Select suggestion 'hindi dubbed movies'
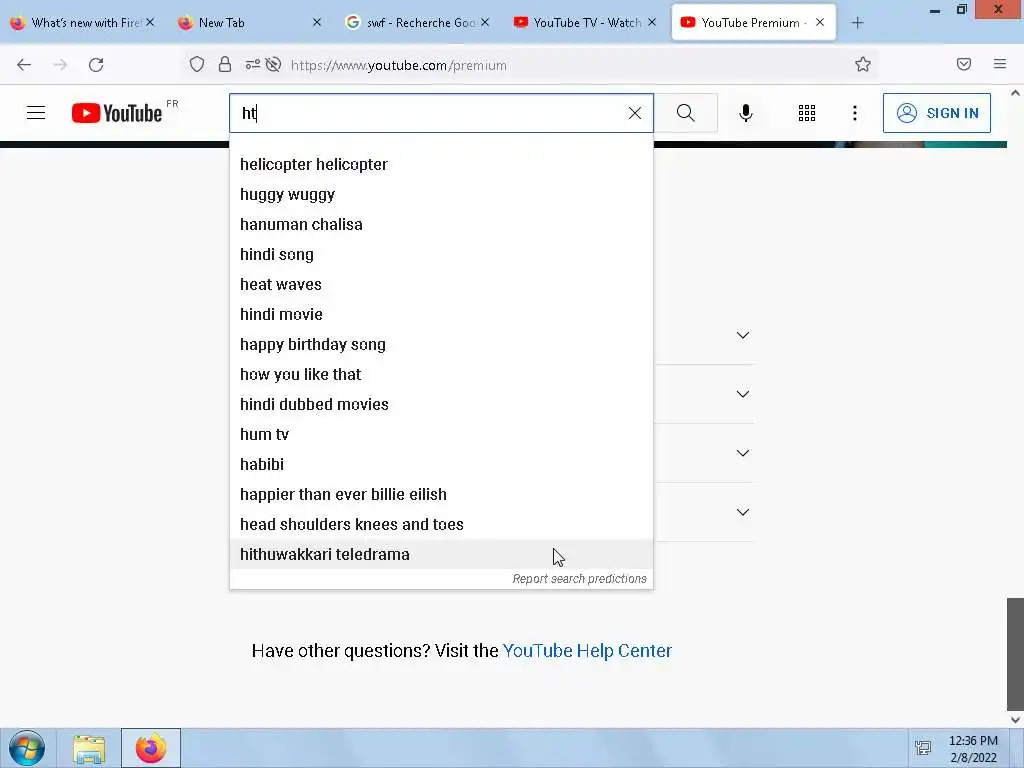Image resolution: width=1024 pixels, height=768 pixels. [x=441, y=405]
